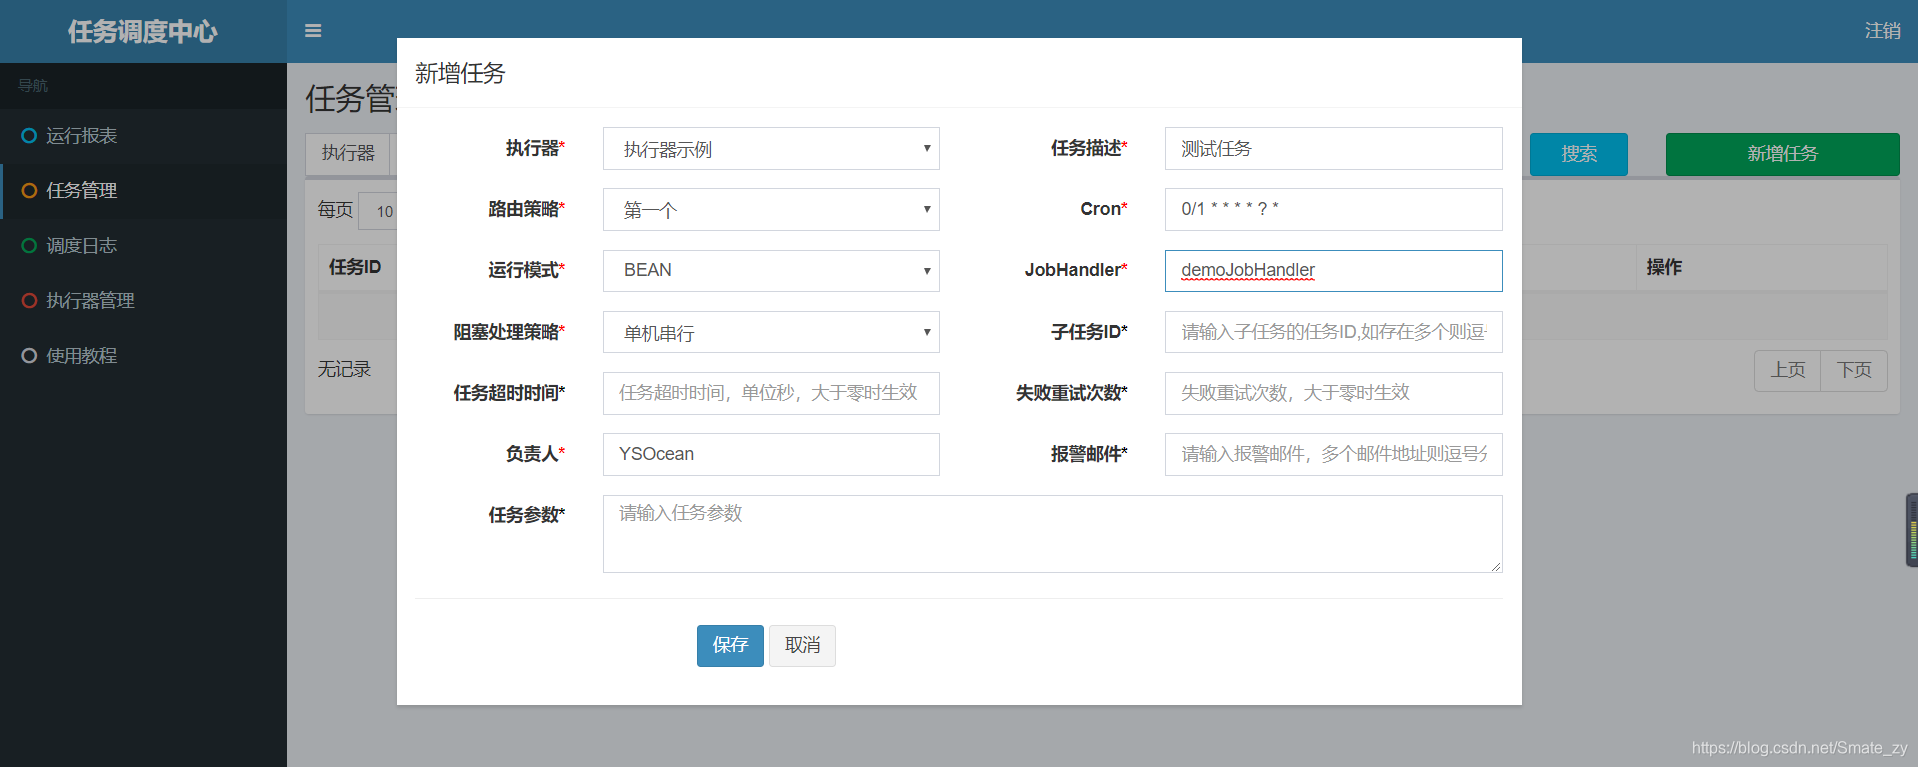
Task: Click the 负责人 input field
Action: (x=771, y=454)
